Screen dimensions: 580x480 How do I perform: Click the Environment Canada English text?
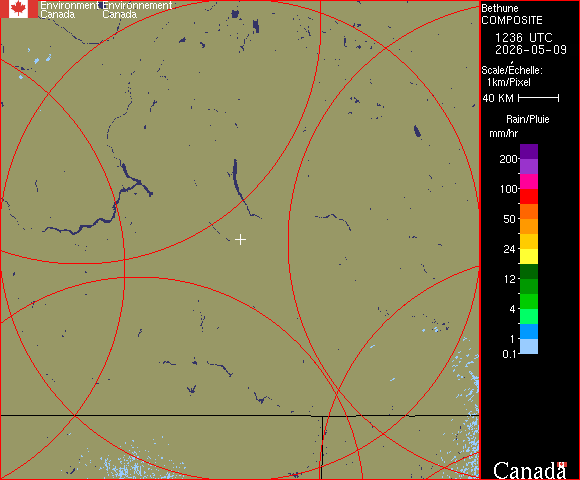pos(70,10)
